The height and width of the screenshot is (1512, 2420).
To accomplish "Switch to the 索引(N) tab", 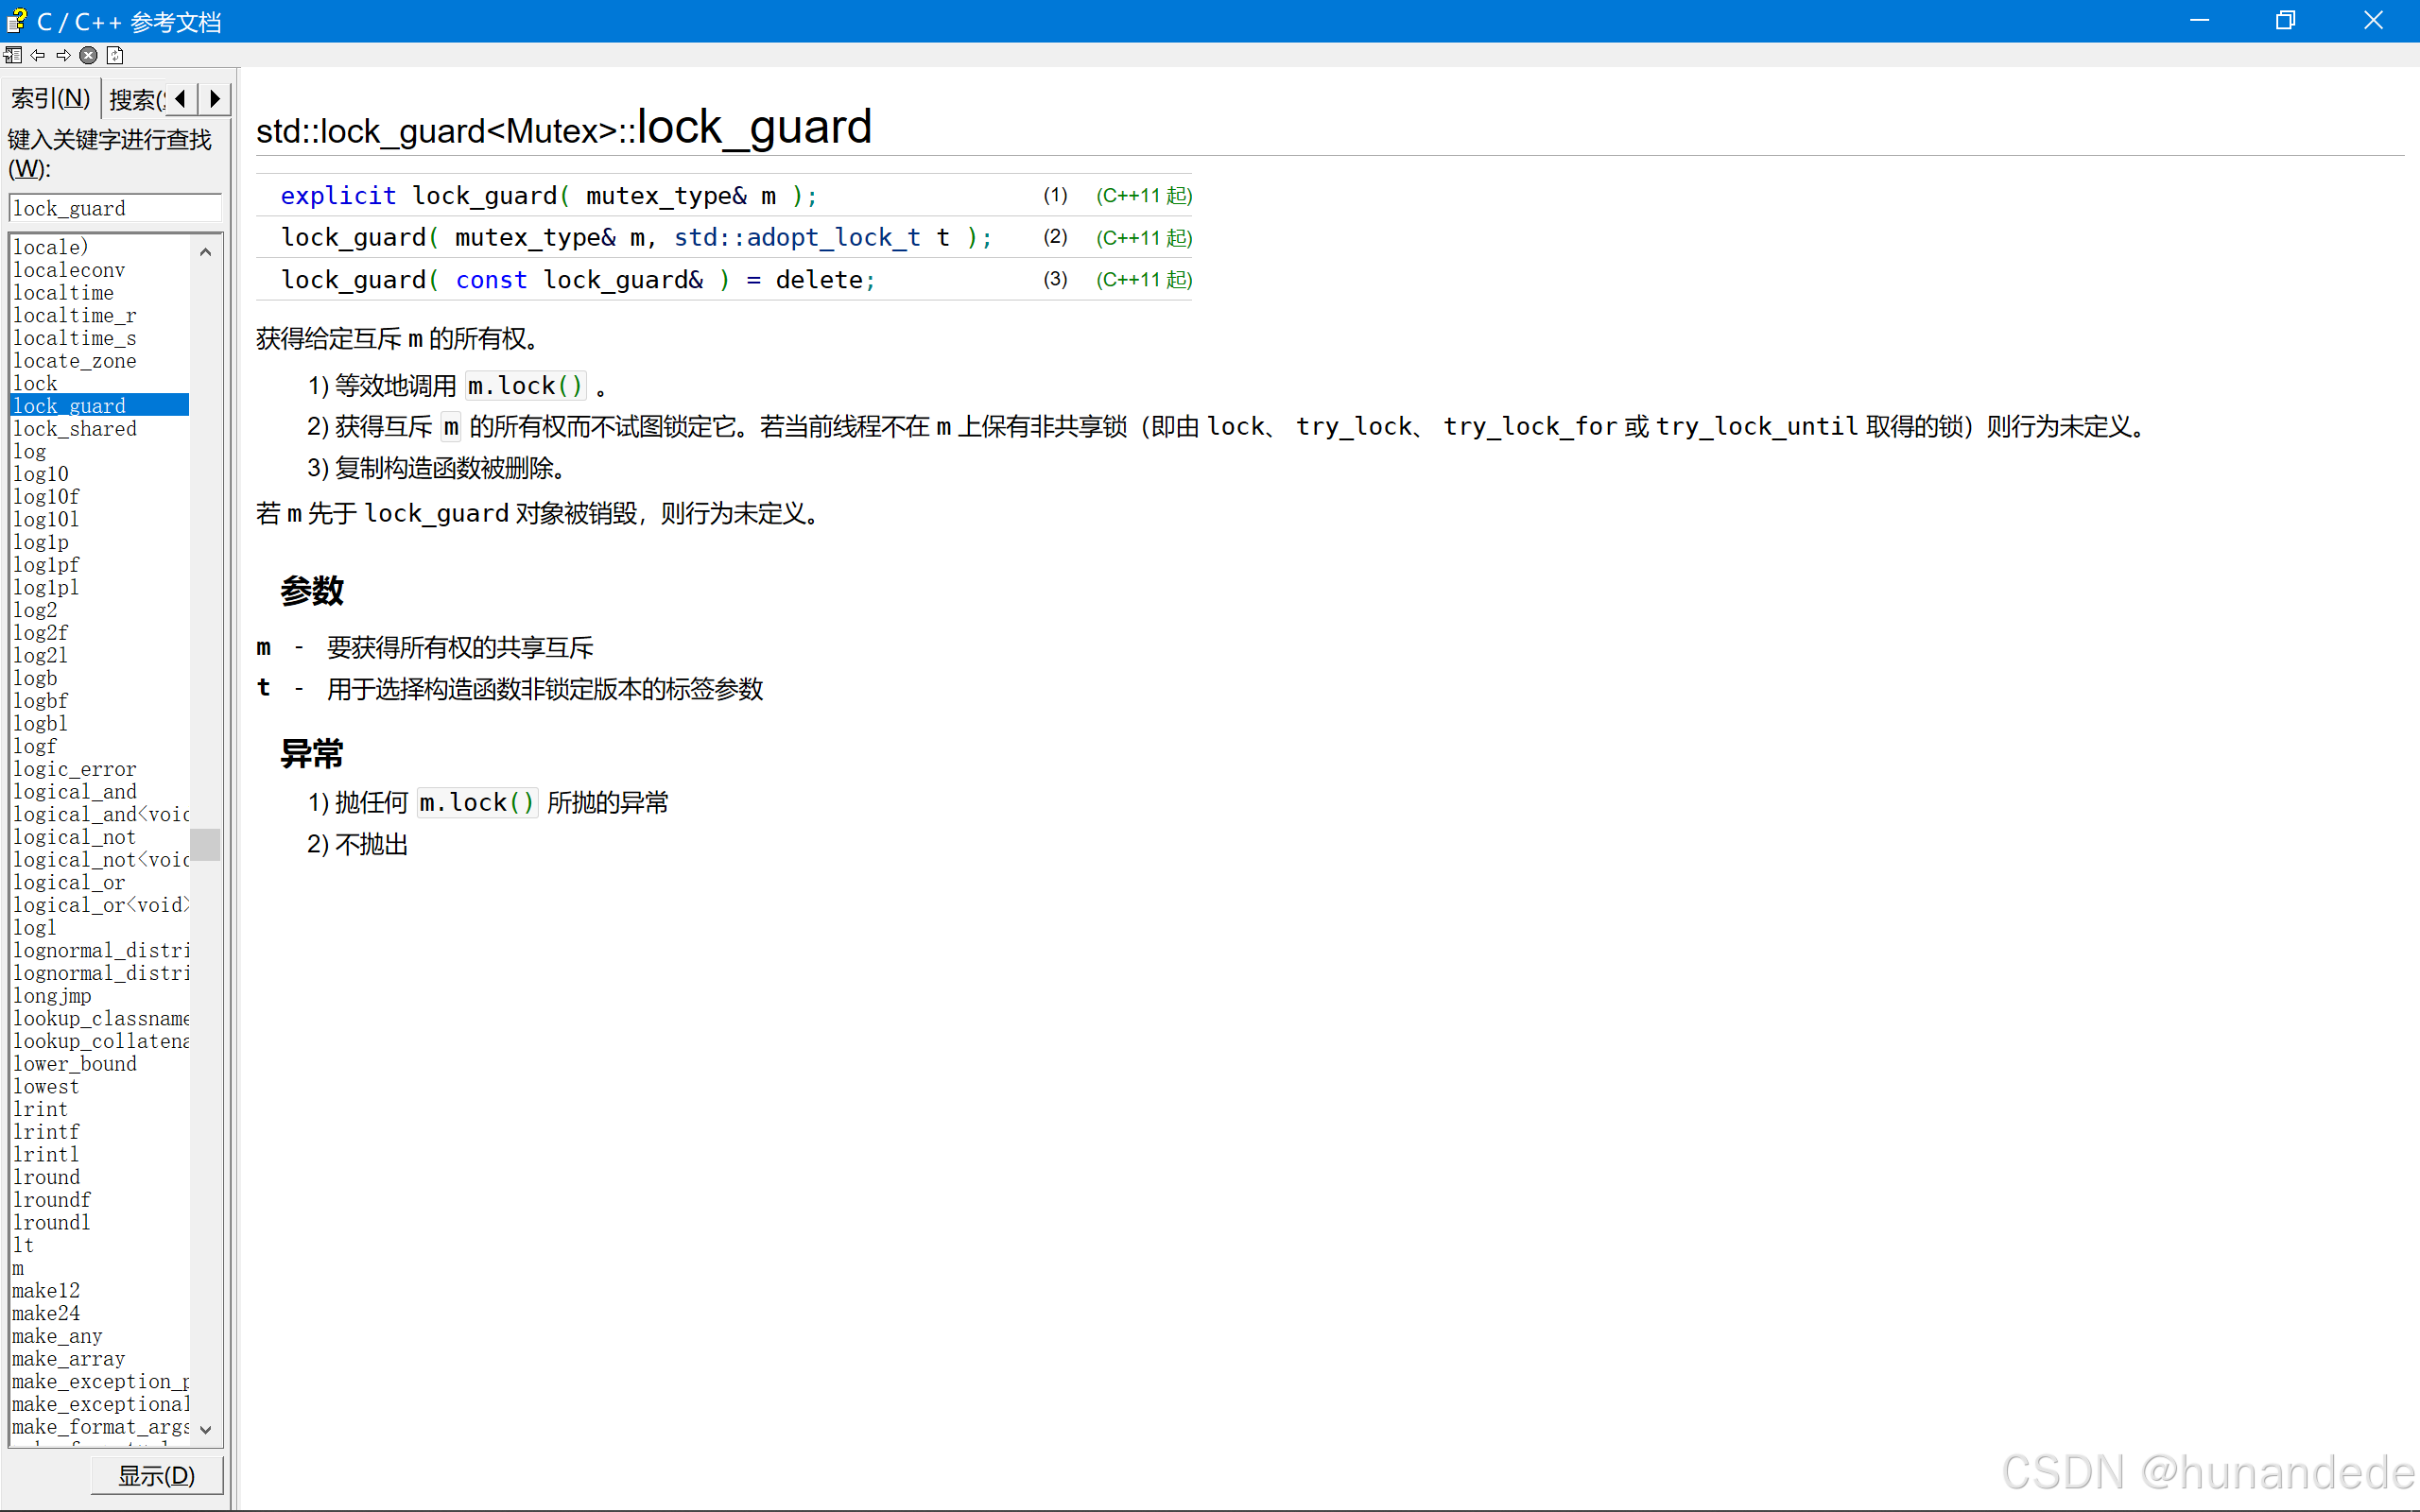I will pos(50,98).
